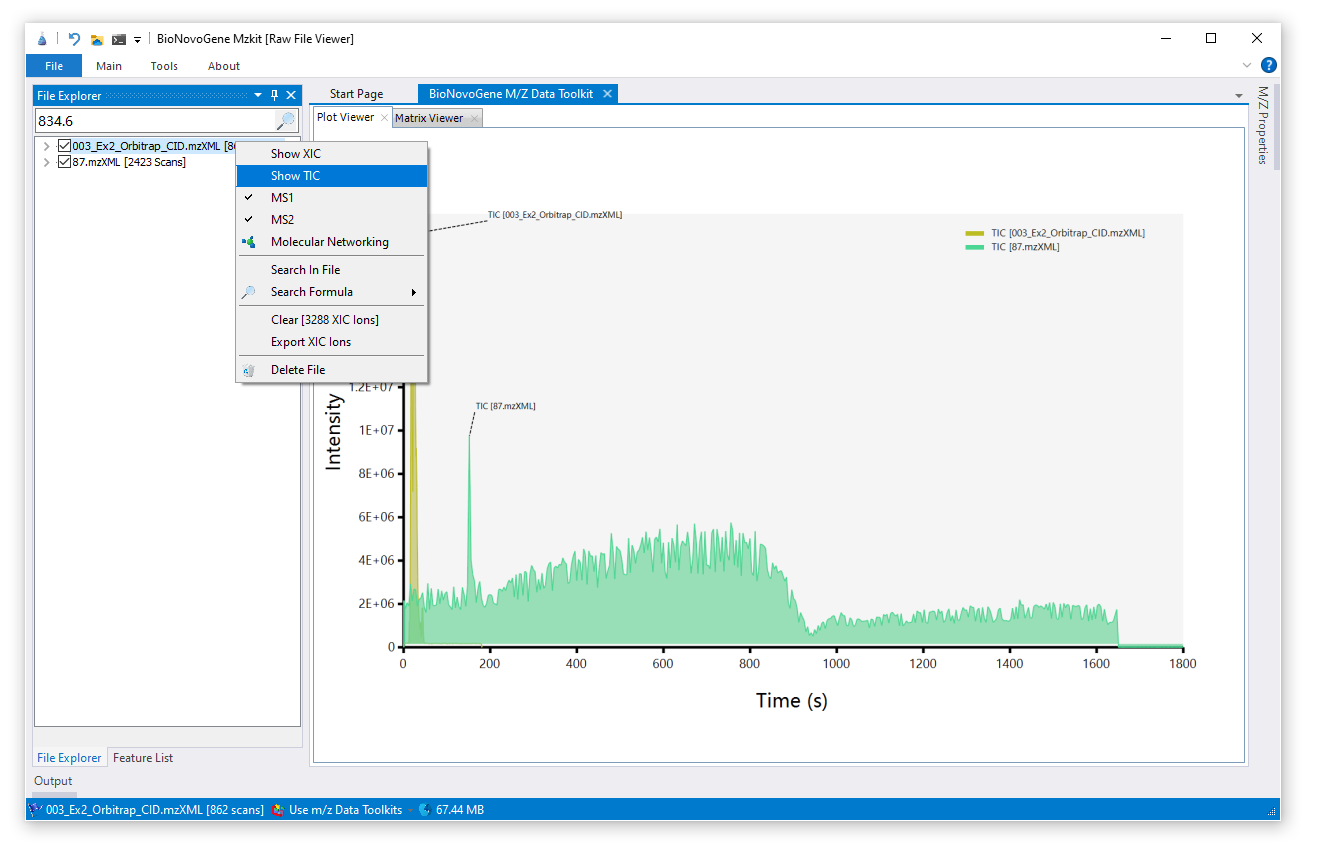The image size is (1320, 848).
Task: Open the About ribbon tab
Action: pos(224,66)
